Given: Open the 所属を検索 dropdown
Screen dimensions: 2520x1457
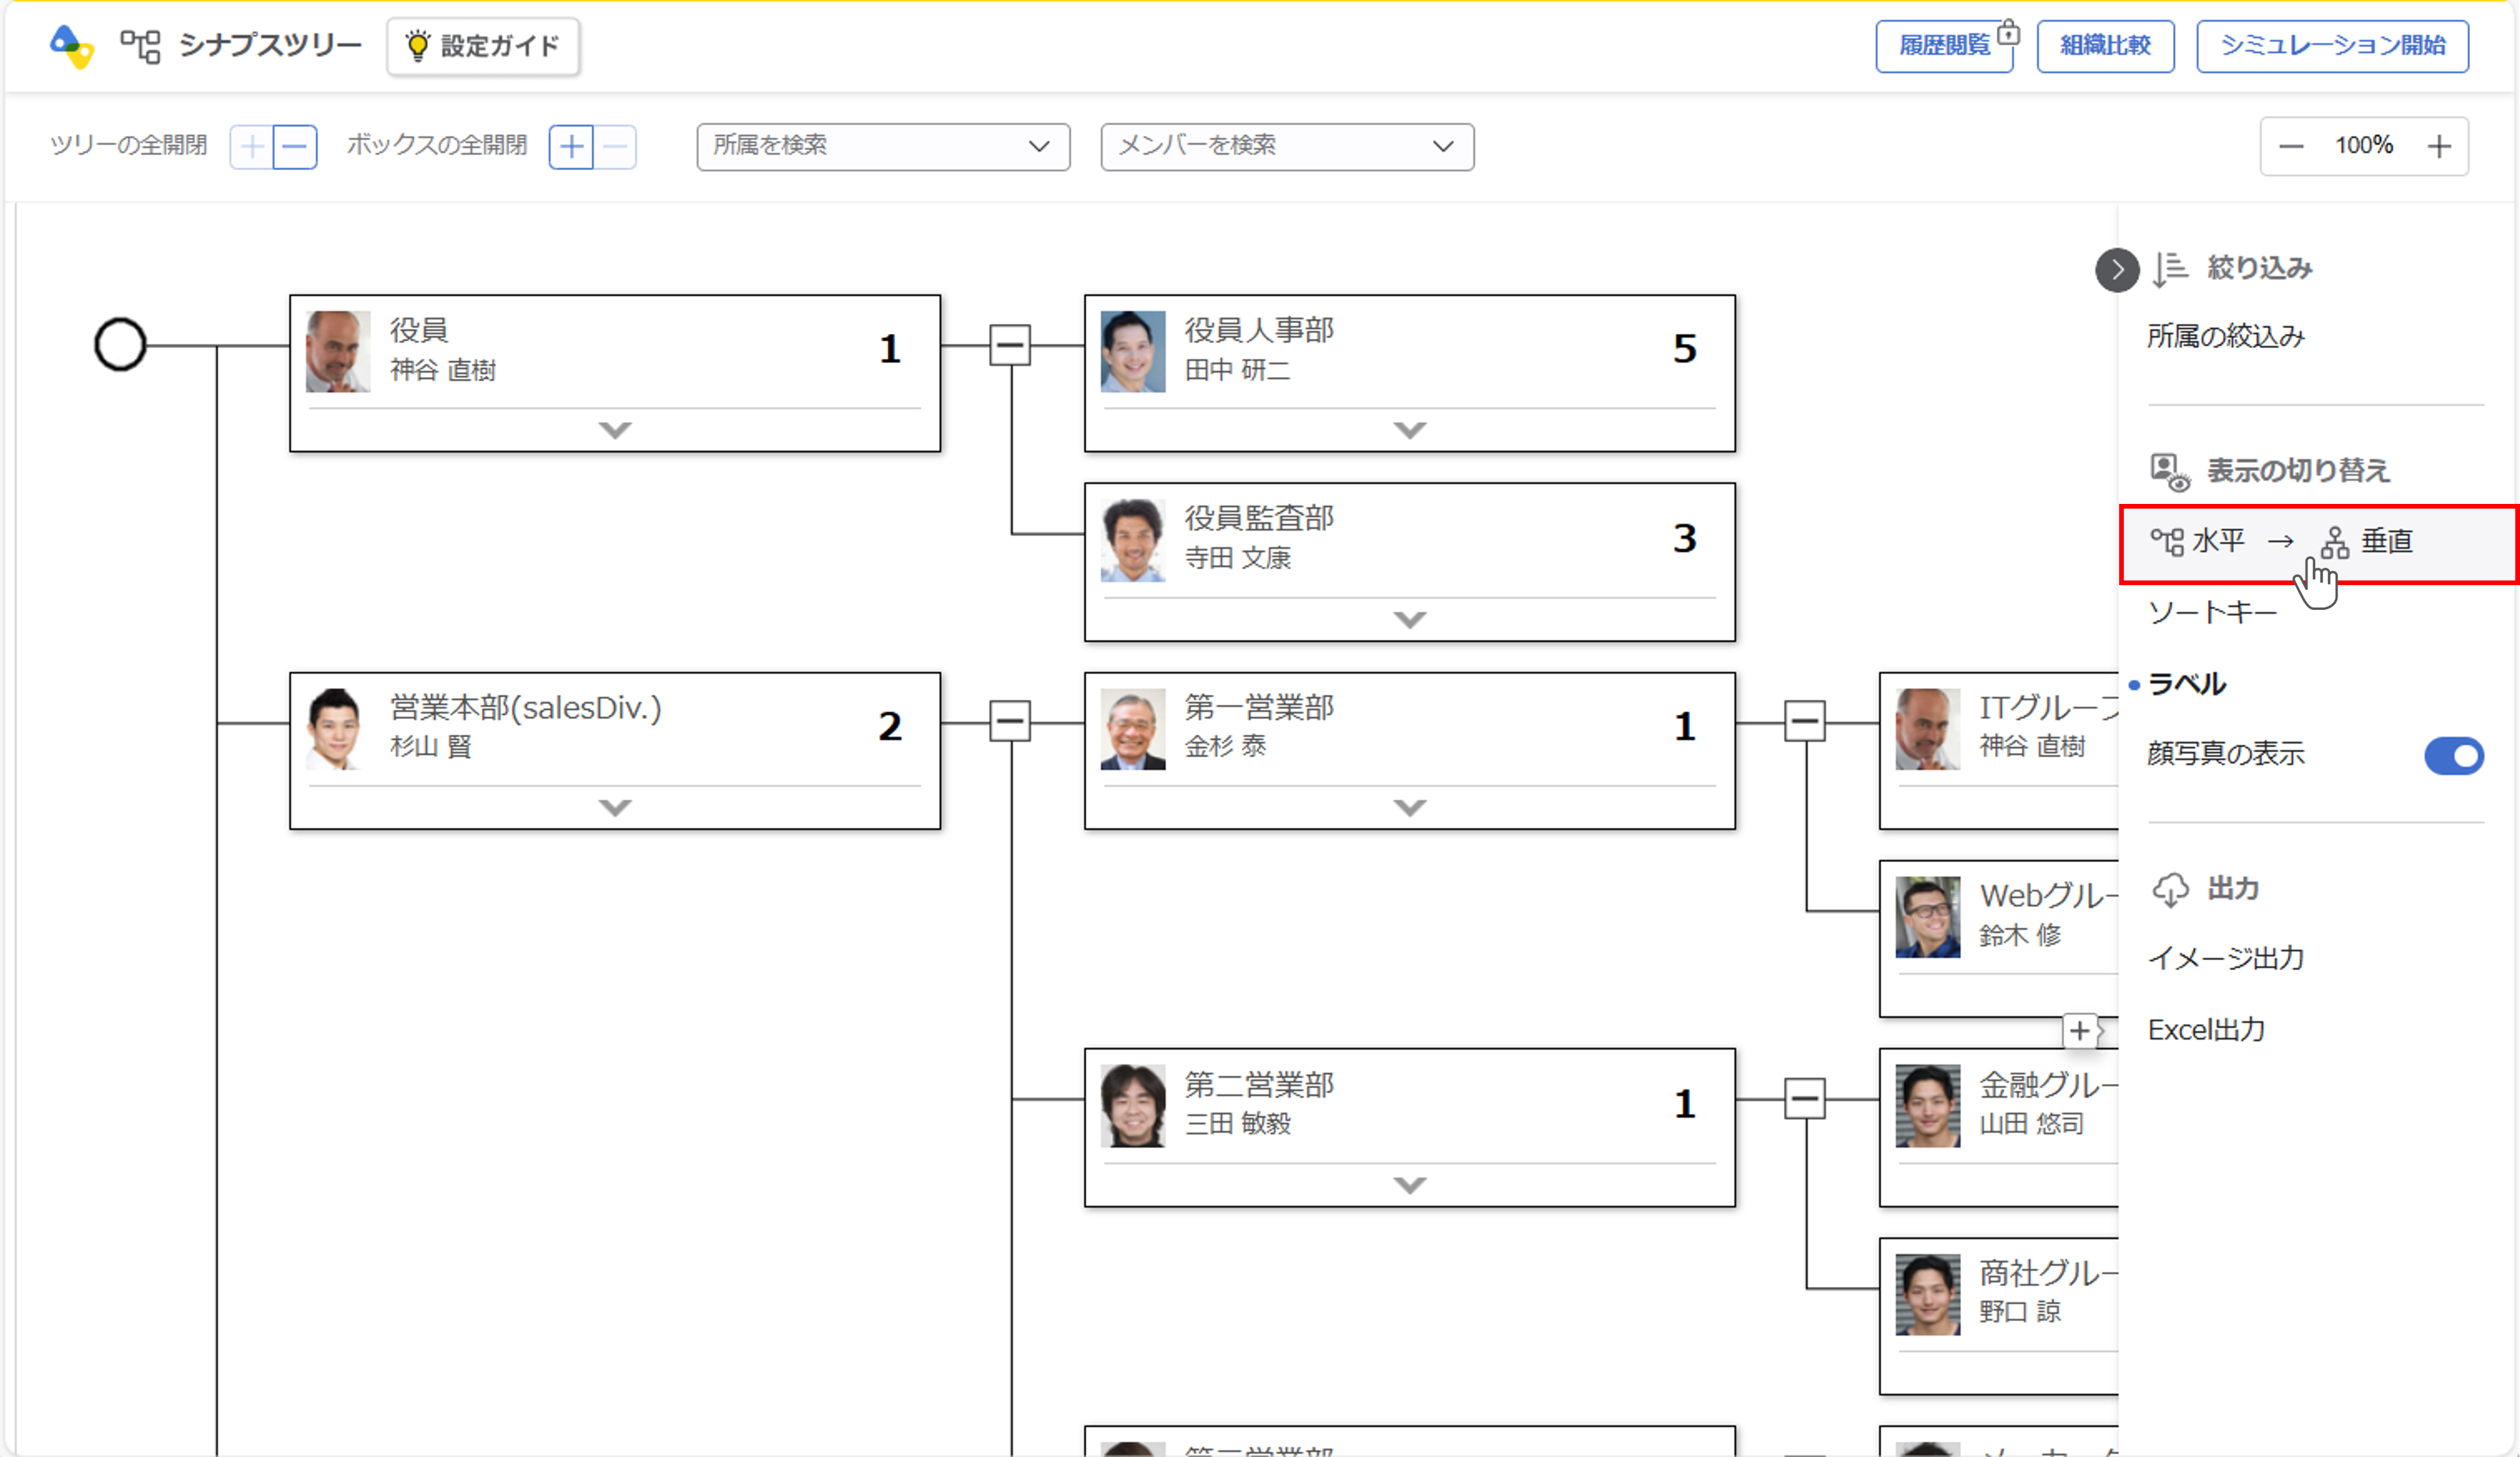Looking at the screenshot, I should pyautogui.click(x=883, y=147).
